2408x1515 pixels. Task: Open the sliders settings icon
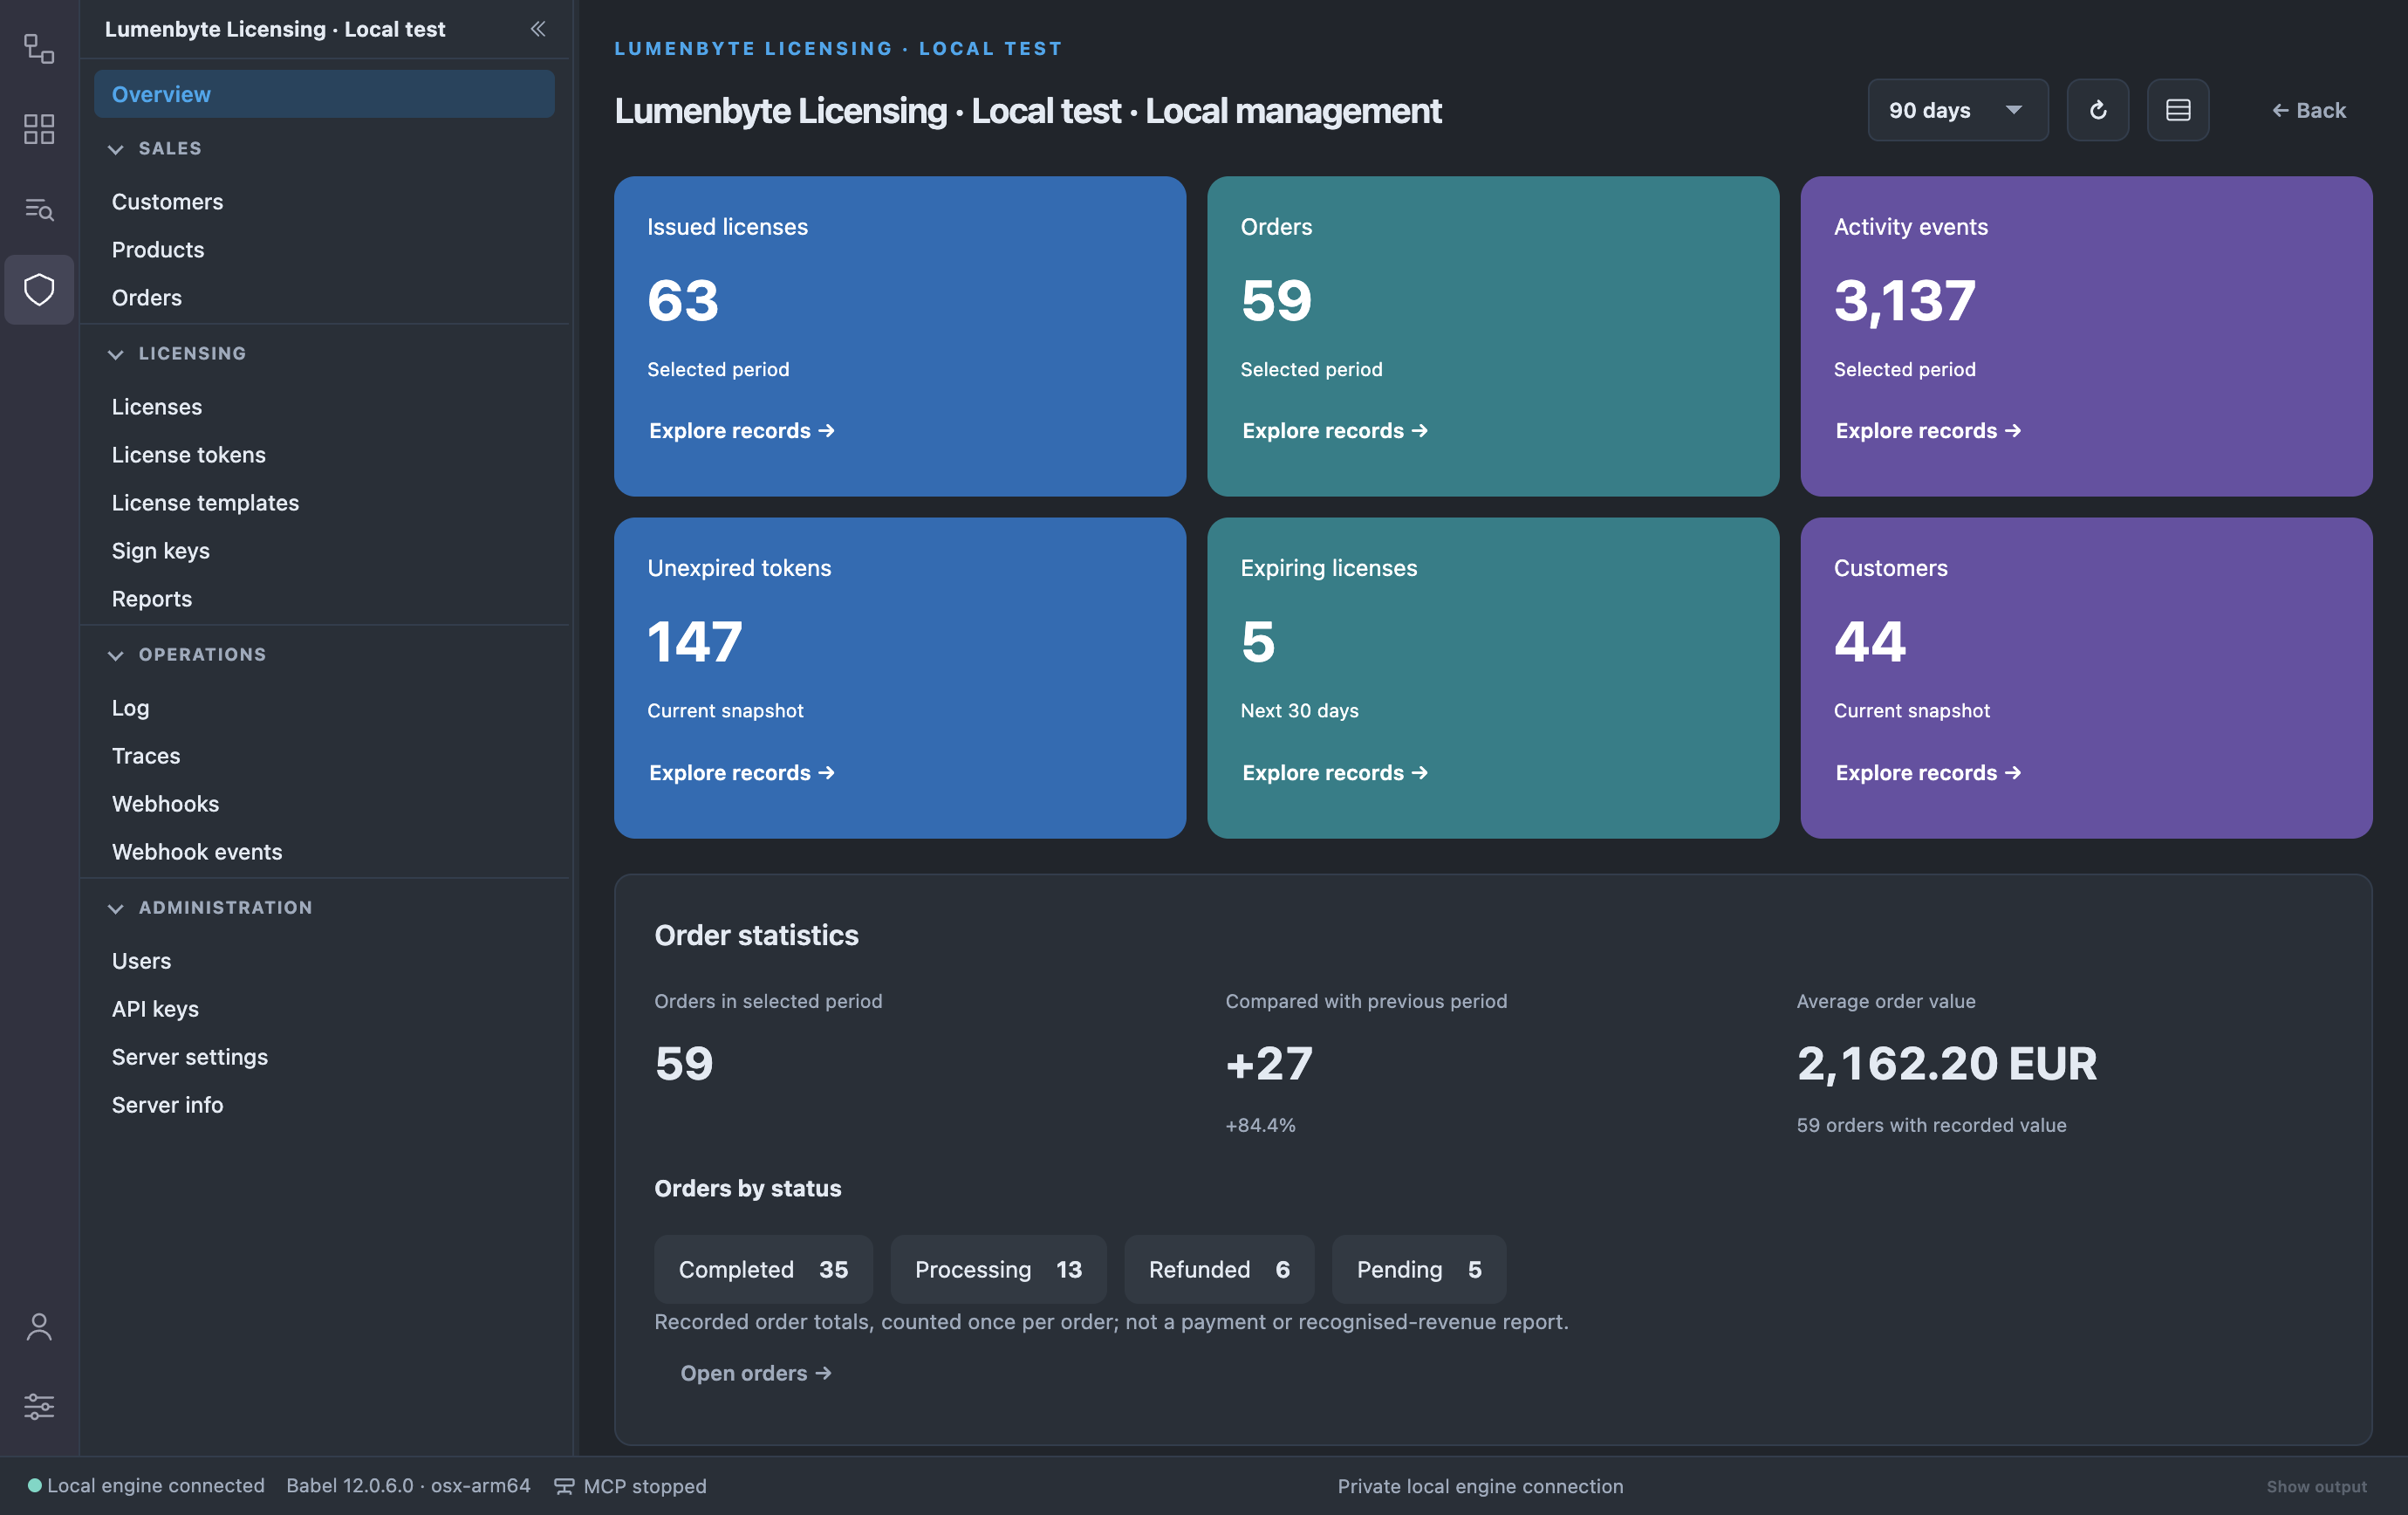[39, 1406]
